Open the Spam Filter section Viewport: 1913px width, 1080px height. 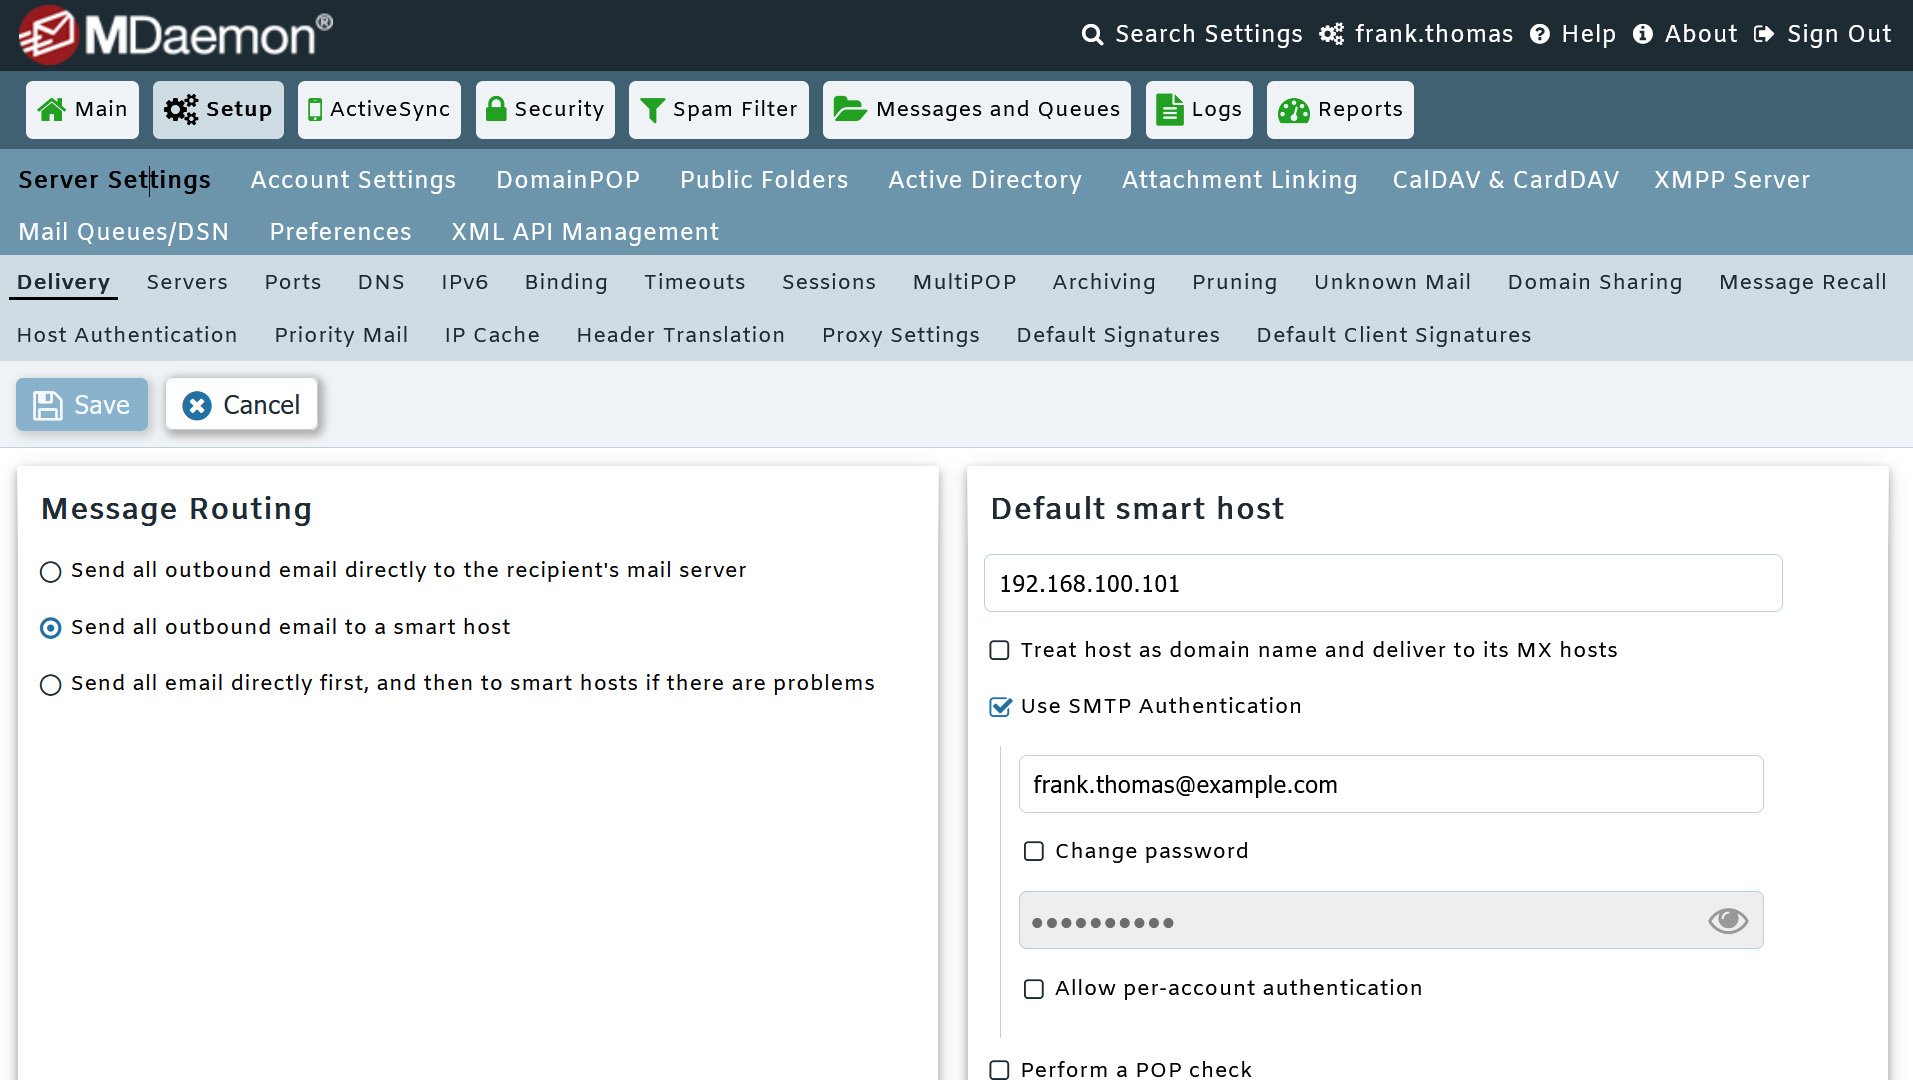pos(718,109)
